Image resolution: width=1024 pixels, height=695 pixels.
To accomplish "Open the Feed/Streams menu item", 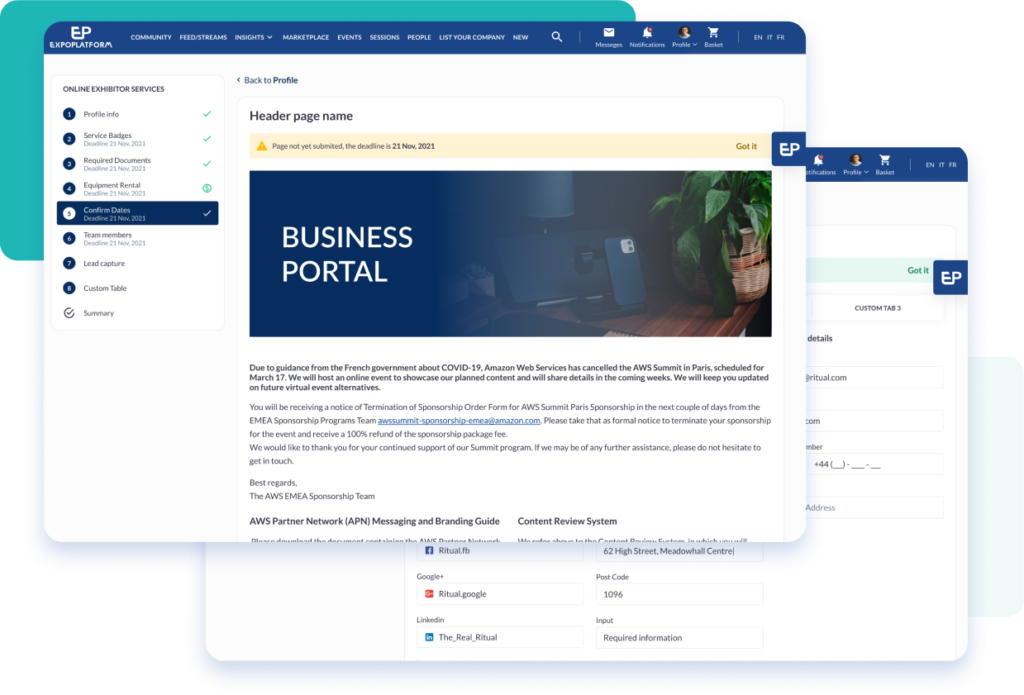I will (x=203, y=37).
